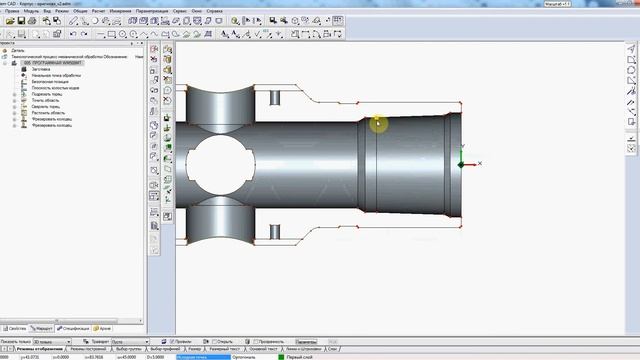Click the Параметры button
The height and width of the screenshot is (360, 640).
[306, 342]
